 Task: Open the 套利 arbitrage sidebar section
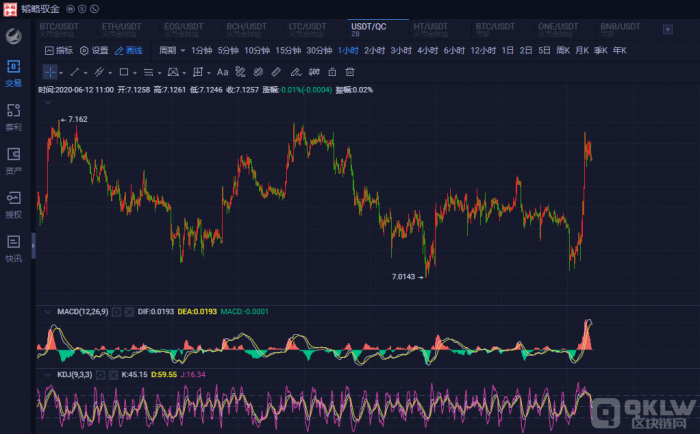(13, 117)
